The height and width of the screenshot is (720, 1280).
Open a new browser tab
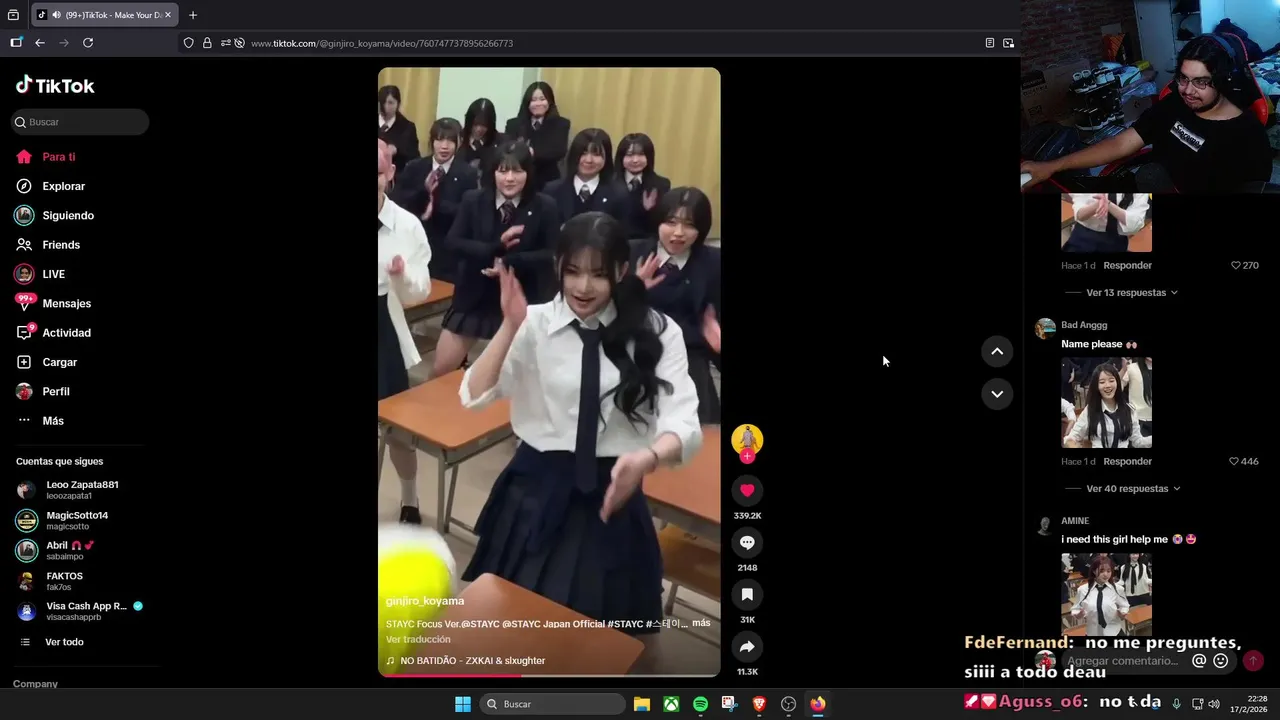(x=193, y=15)
